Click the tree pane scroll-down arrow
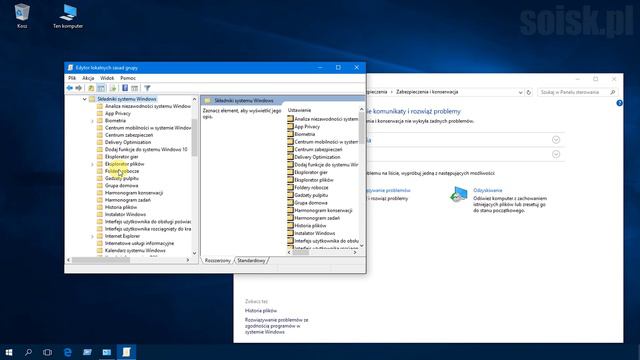Screen dimensions: 640x360 194,253
